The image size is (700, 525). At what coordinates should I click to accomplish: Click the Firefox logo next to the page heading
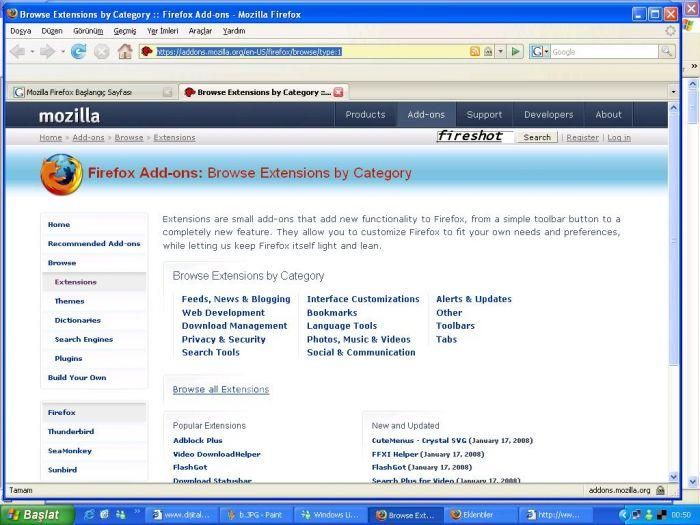61,174
